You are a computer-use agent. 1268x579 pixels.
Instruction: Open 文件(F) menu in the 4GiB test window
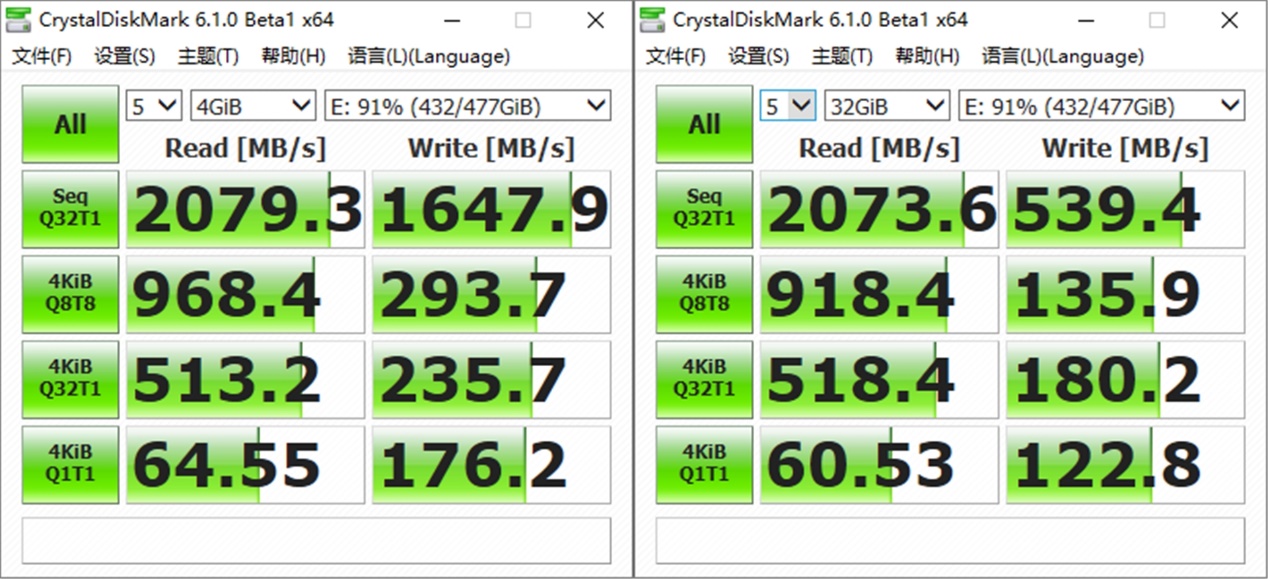tap(42, 57)
